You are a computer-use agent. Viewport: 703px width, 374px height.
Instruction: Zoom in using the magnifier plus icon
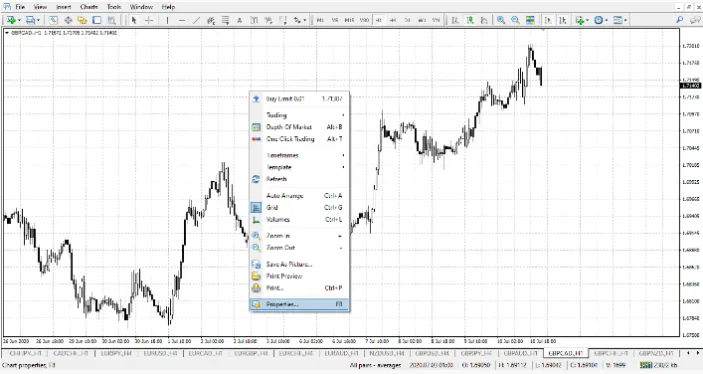tap(501, 20)
